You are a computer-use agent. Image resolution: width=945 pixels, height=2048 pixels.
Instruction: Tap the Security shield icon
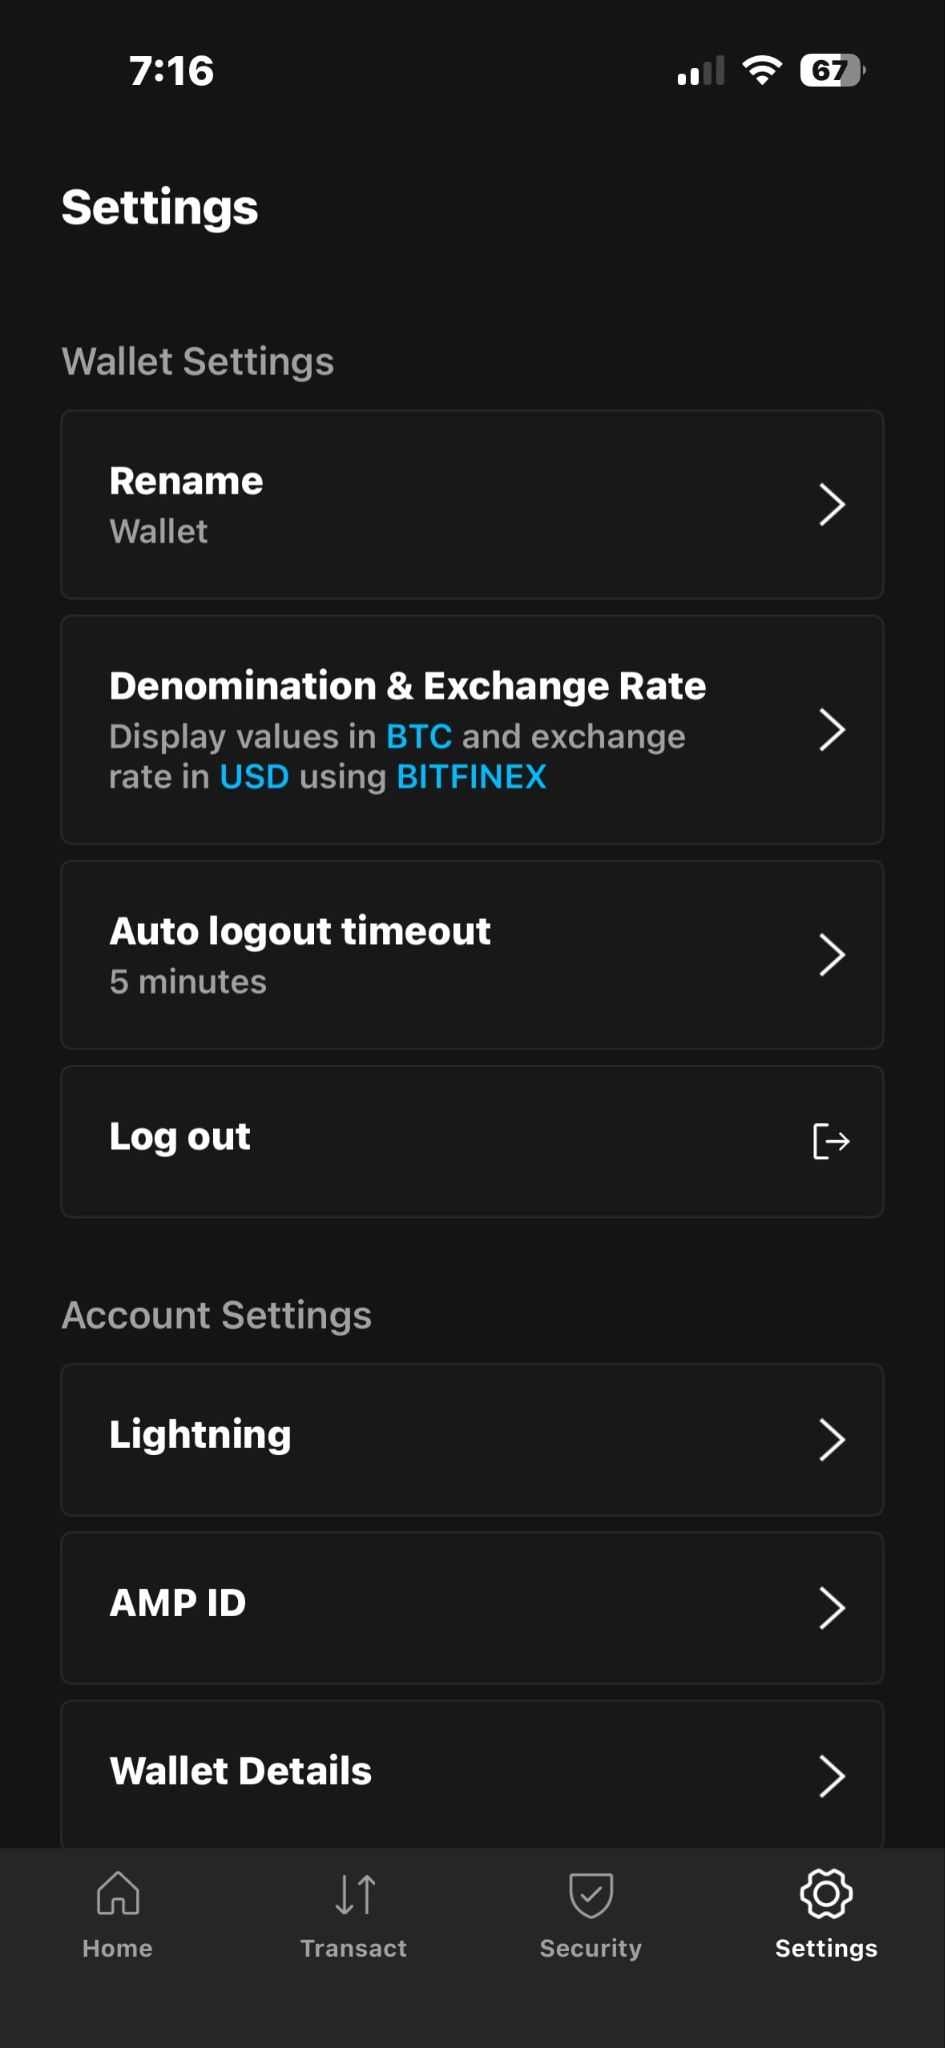591,1894
